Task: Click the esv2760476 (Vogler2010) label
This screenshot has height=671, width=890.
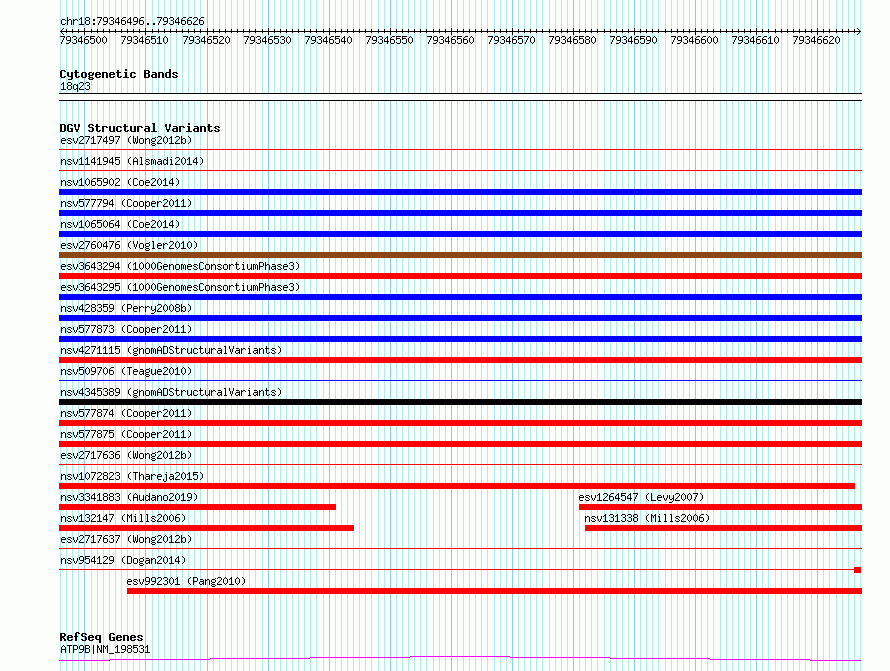Action: [x=129, y=245]
